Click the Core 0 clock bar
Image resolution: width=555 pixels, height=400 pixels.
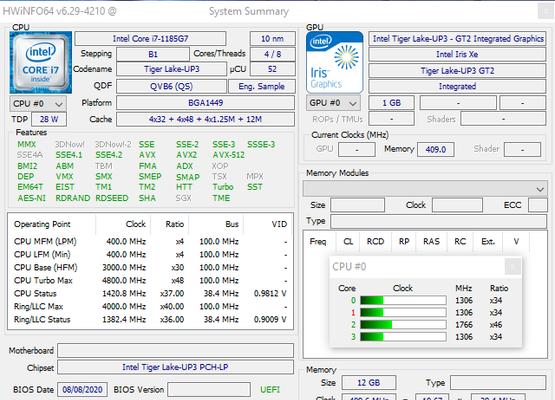403,301
